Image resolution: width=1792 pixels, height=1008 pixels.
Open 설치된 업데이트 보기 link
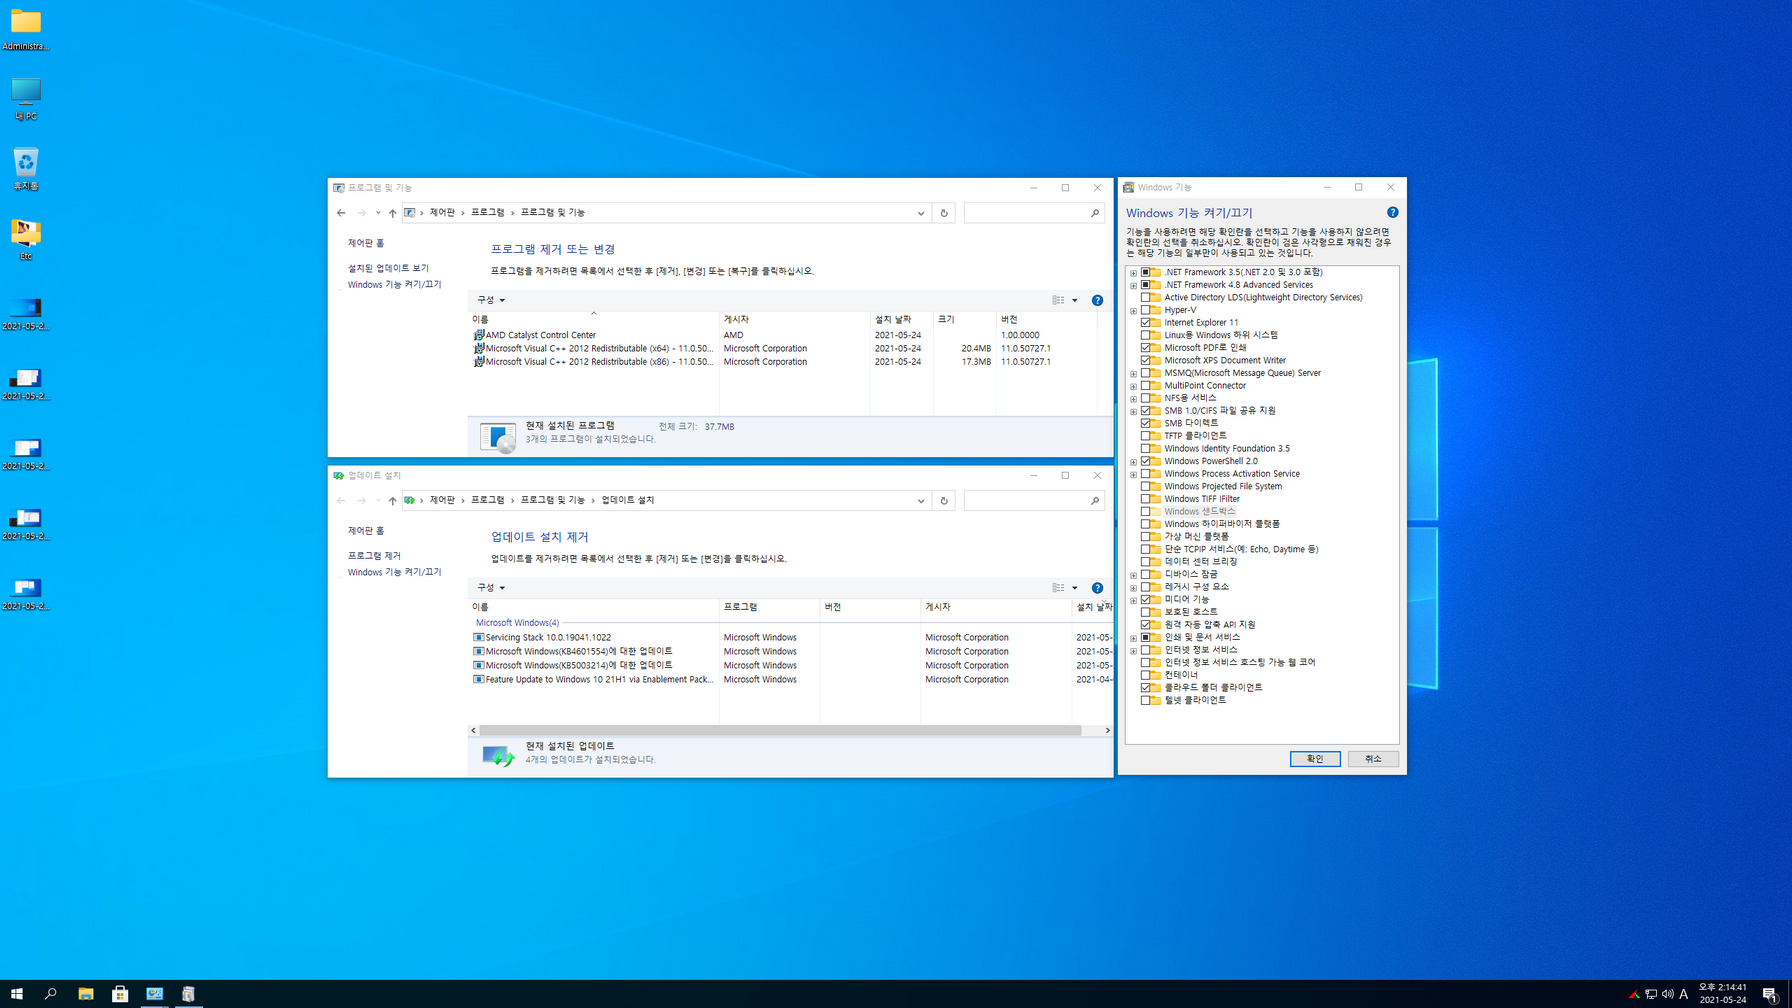[x=388, y=268]
